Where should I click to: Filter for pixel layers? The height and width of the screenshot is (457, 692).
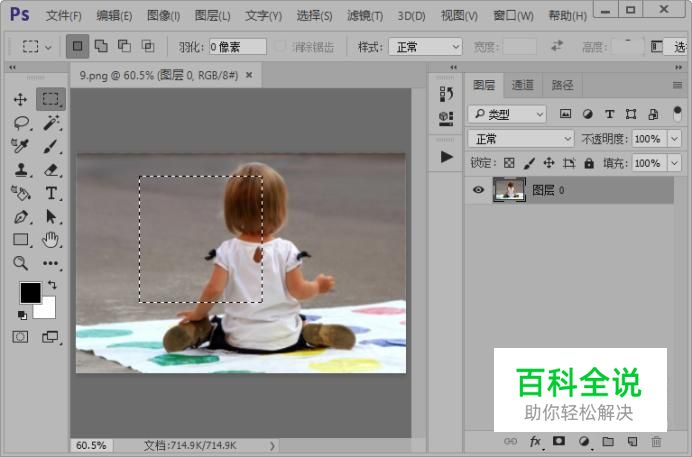[565, 114]
